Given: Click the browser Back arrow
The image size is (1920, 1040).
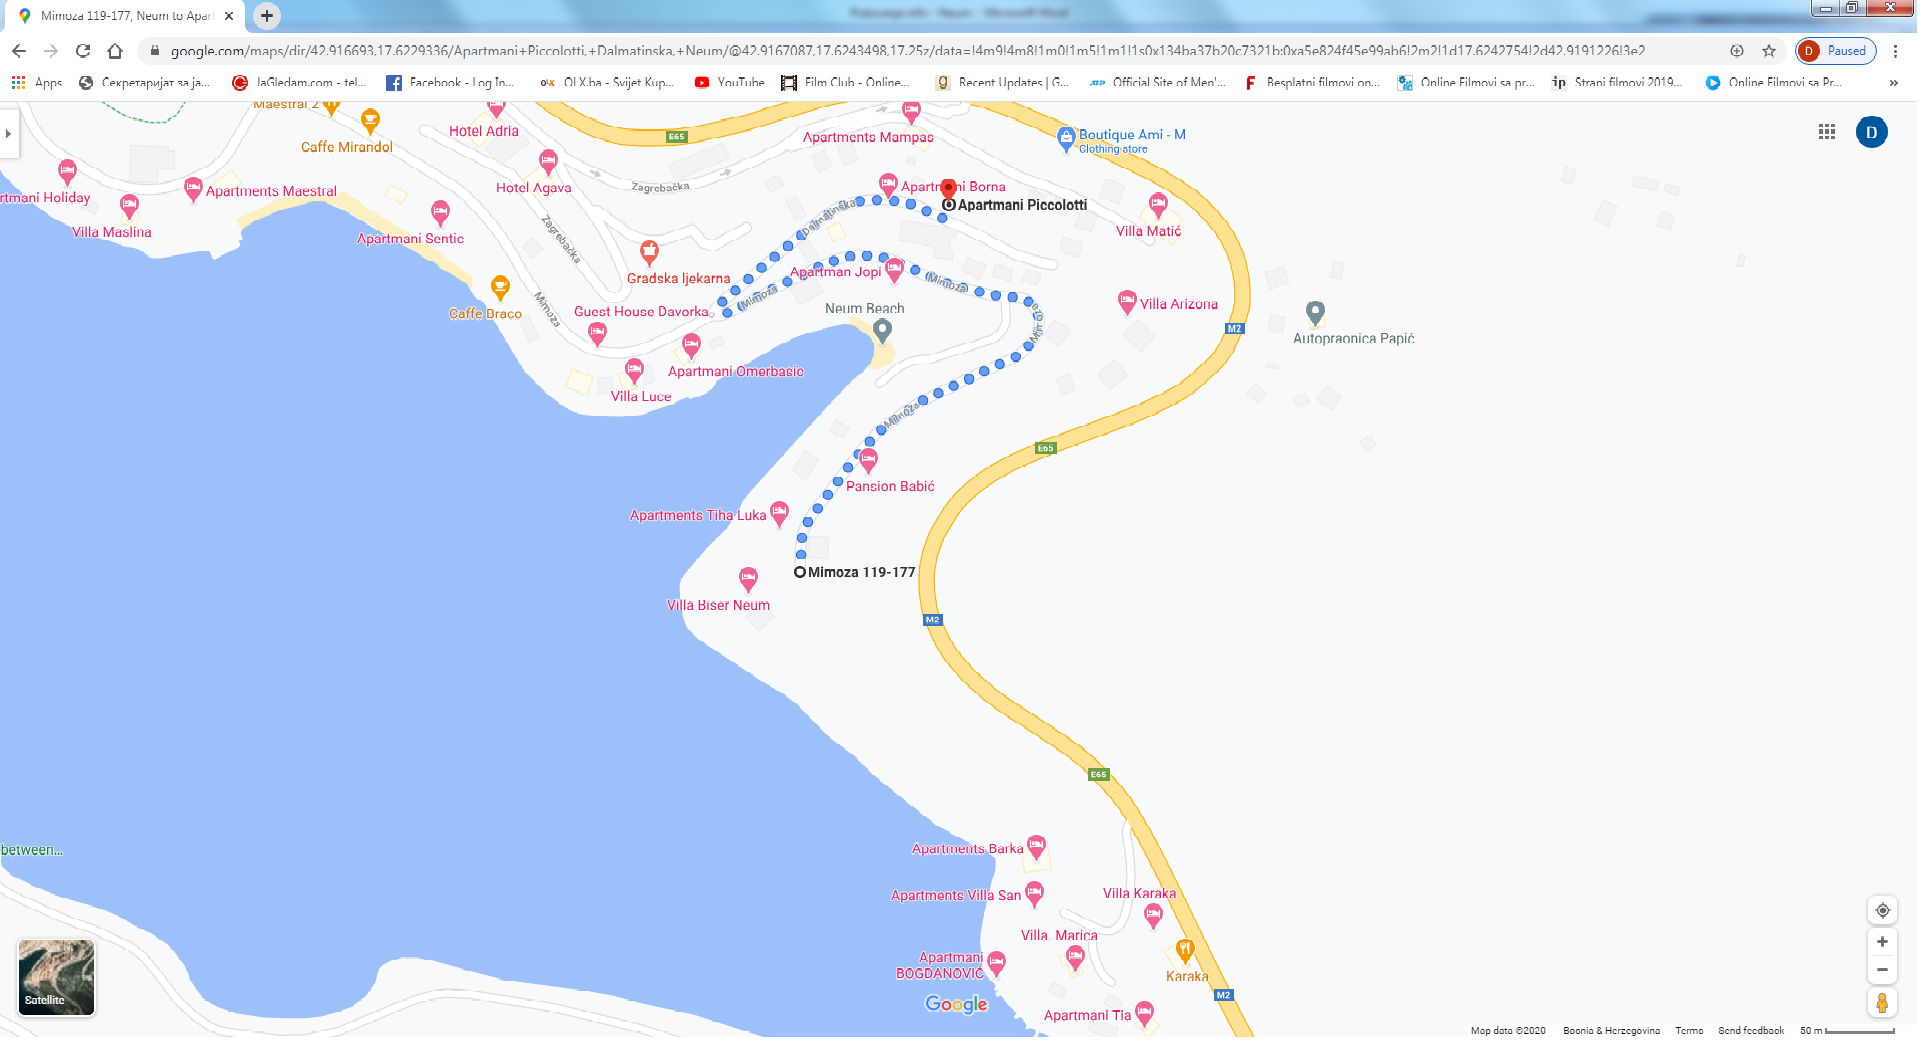Looking at the screenshot, I should point(19,51).
